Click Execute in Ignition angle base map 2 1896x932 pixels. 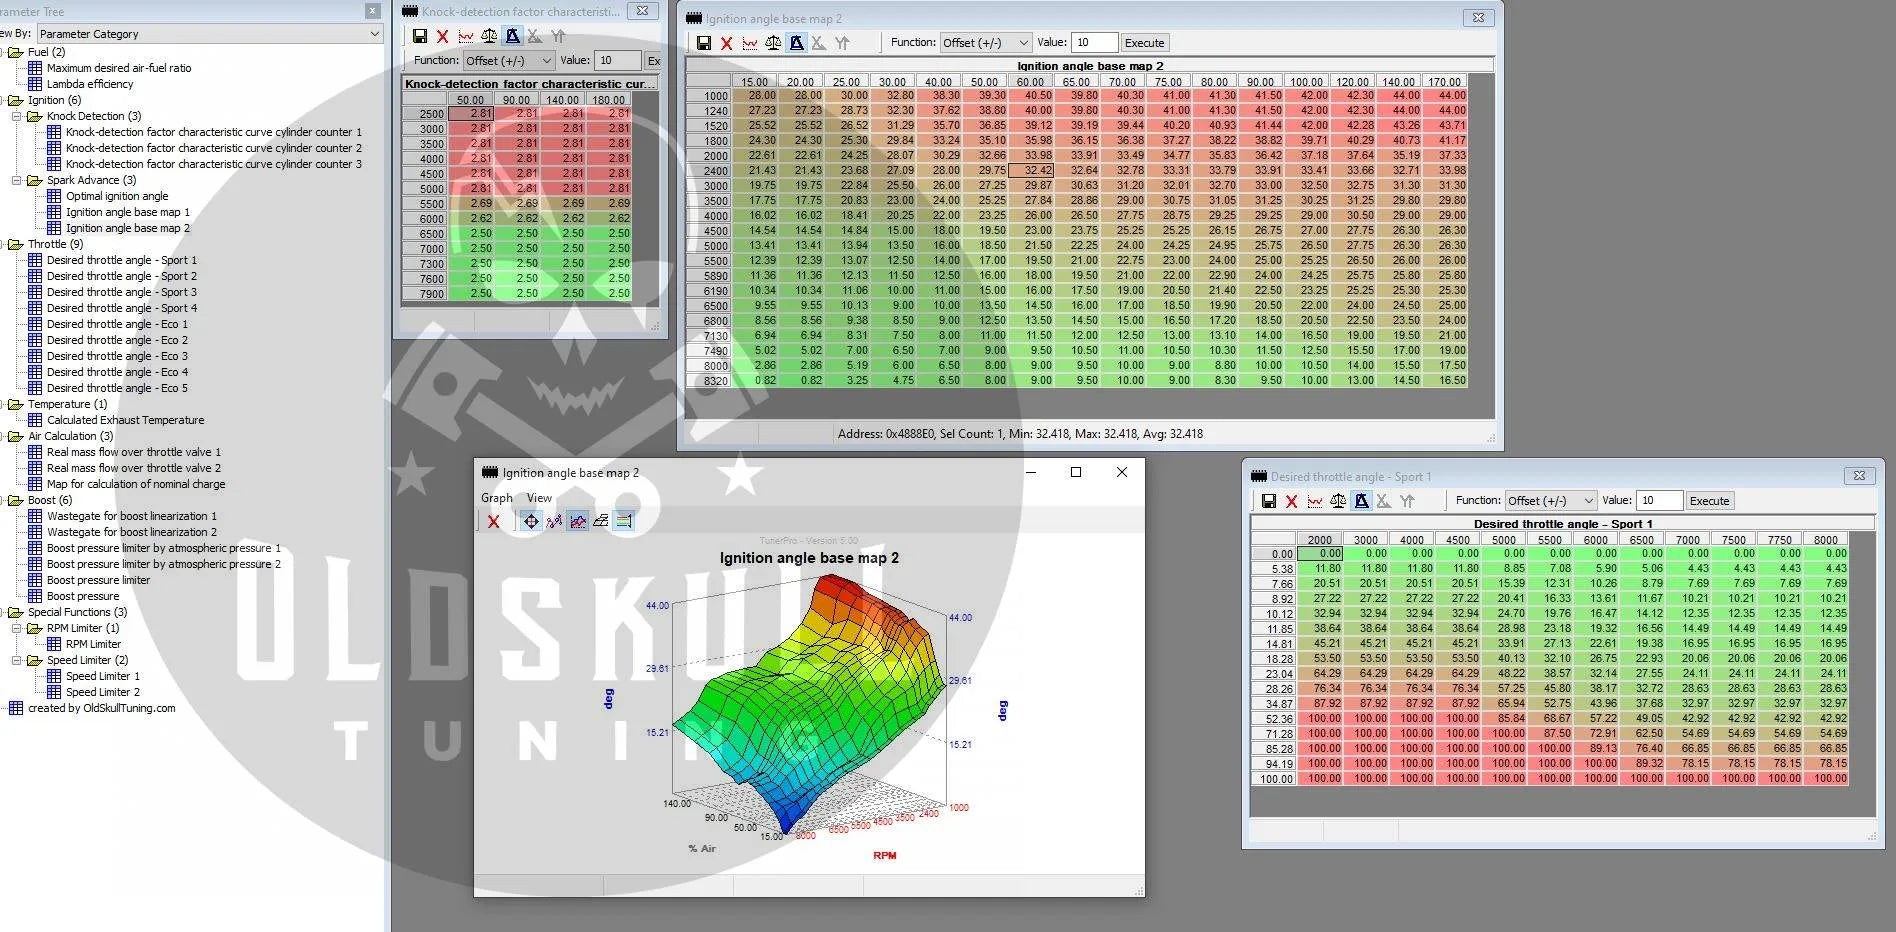[x=1144, y=43]
